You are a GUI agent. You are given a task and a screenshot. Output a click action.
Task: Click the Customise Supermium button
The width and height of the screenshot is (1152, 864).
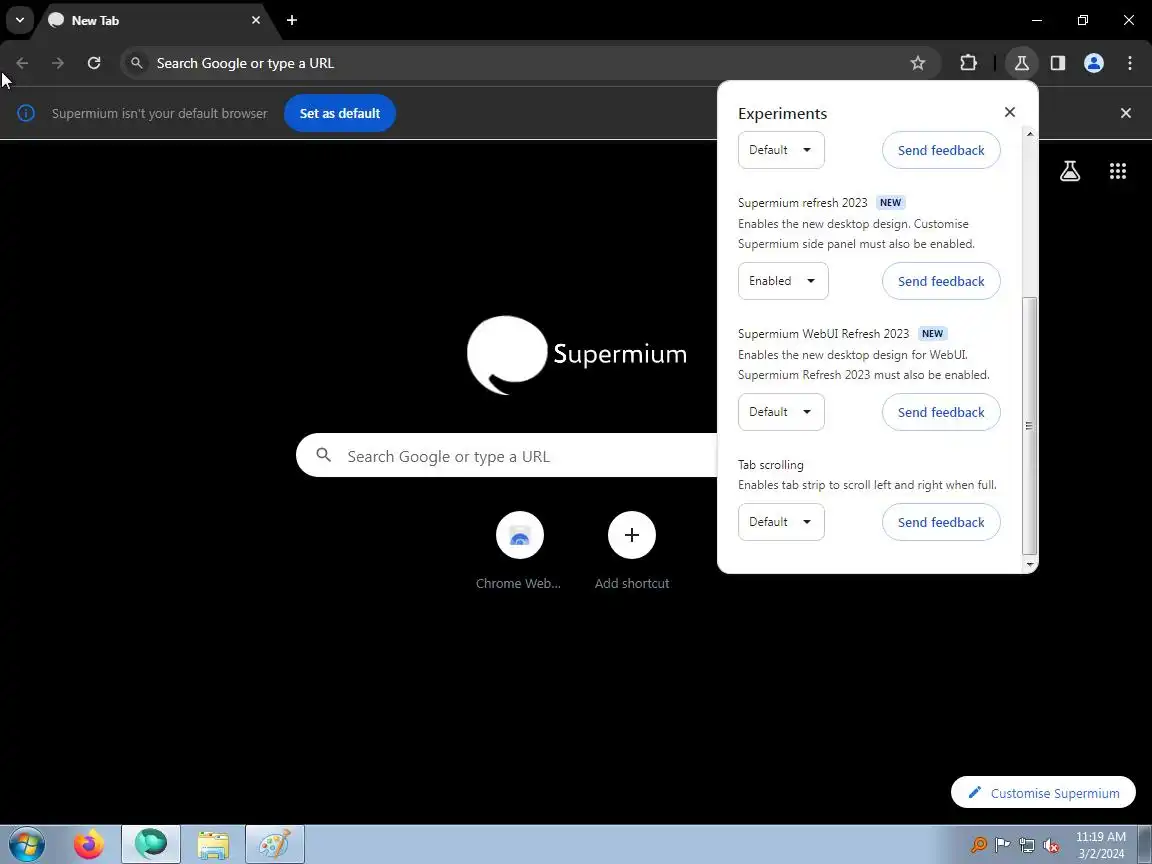click(1043, 793)
